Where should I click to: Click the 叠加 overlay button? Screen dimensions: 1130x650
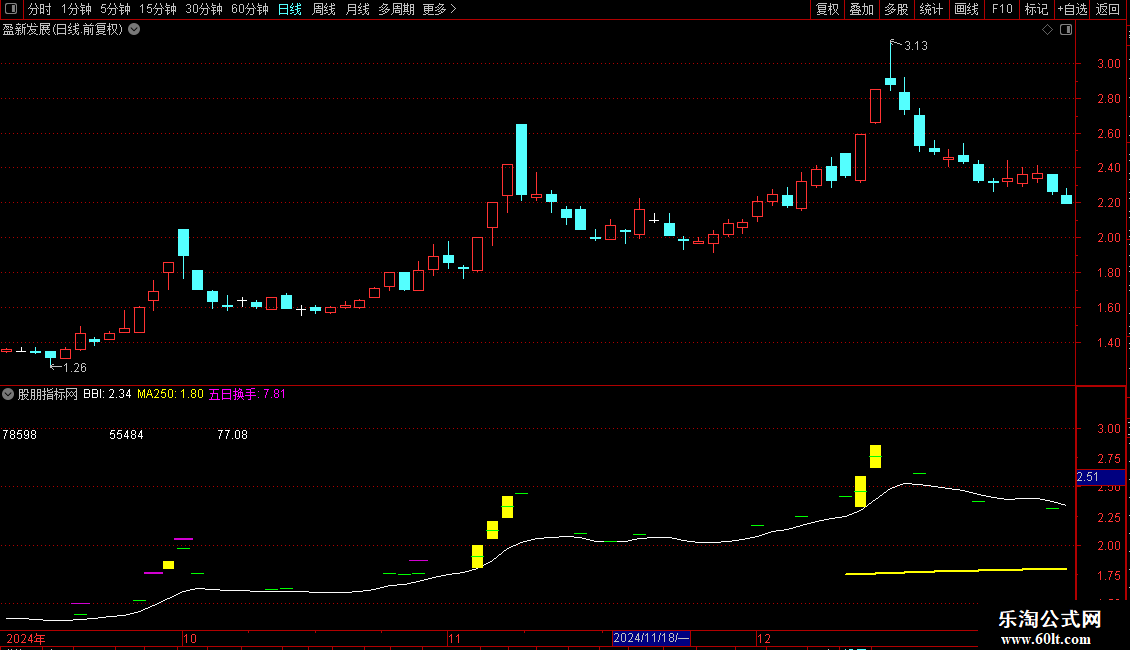coord(861,9)
